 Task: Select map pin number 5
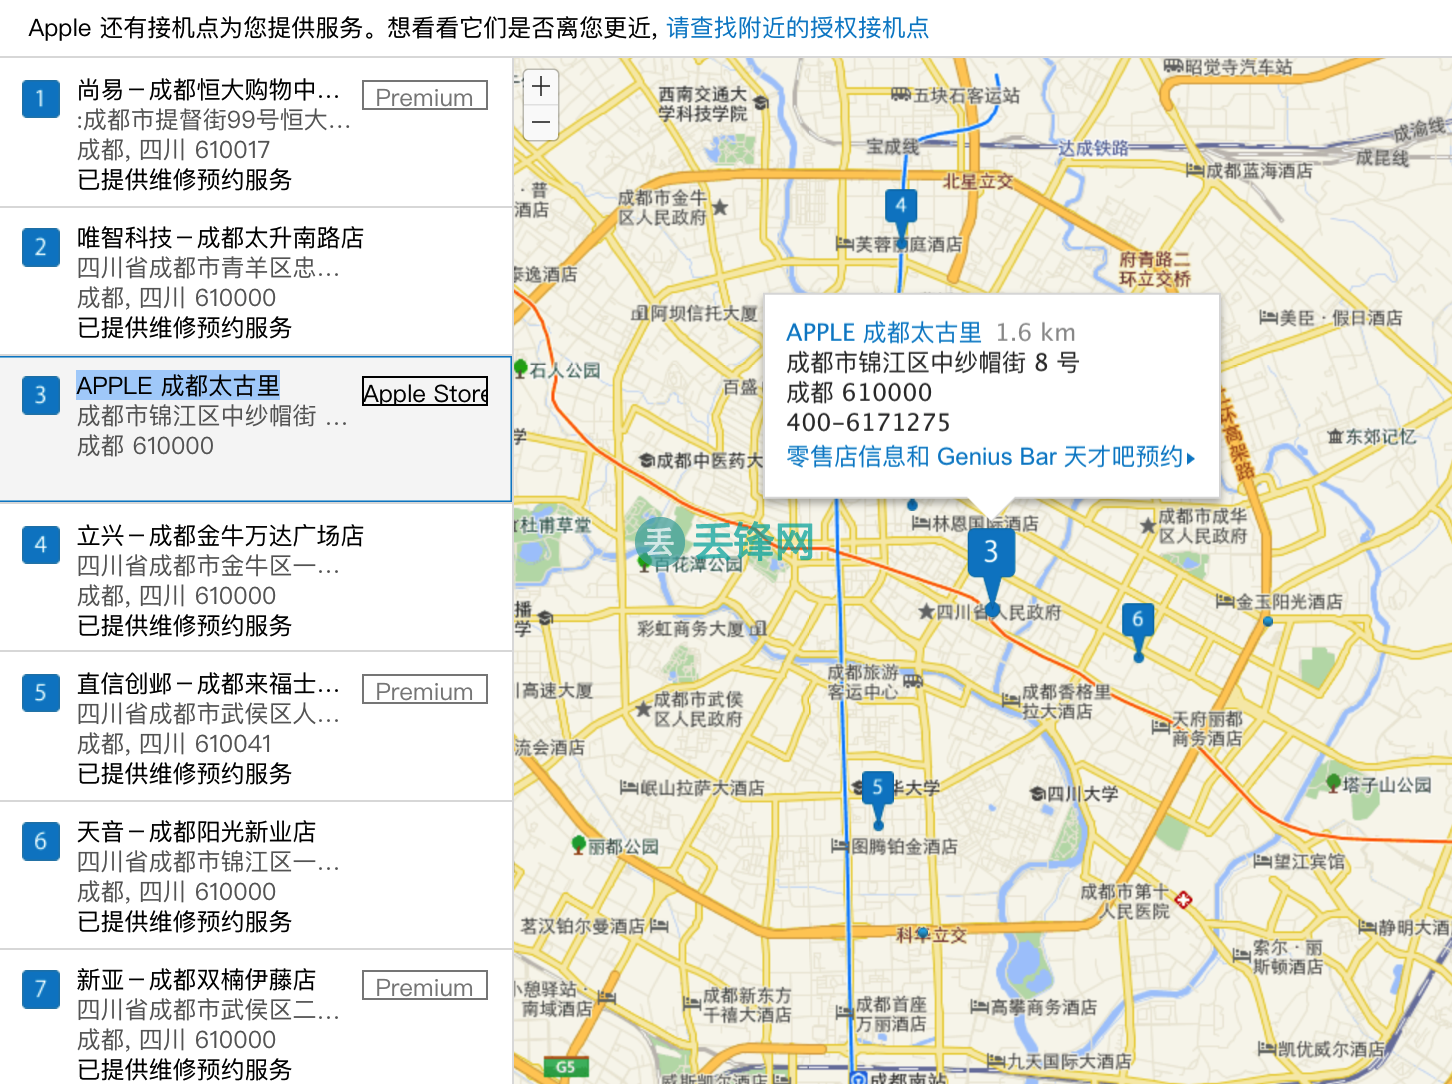pos(877,799)
